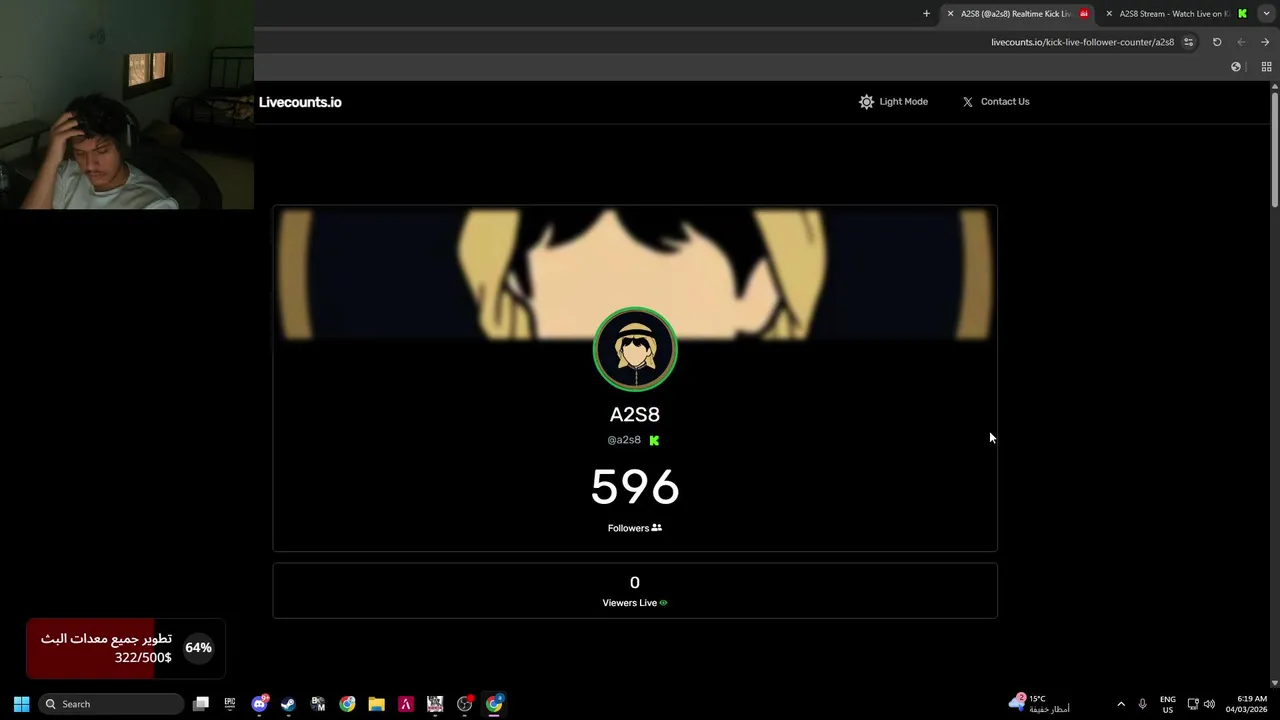Screen dimensions: 1280x720
Task: Open File Explorer from taskbar
Action: tap(376, 704)
